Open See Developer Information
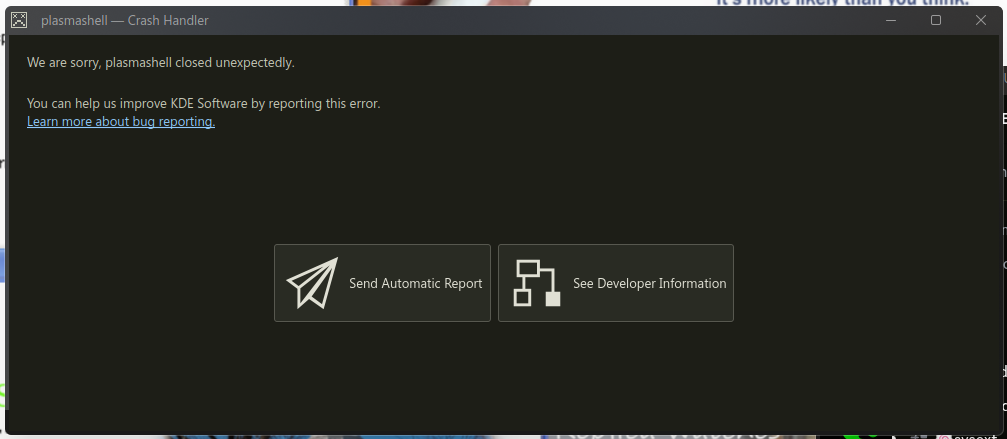 615,283
